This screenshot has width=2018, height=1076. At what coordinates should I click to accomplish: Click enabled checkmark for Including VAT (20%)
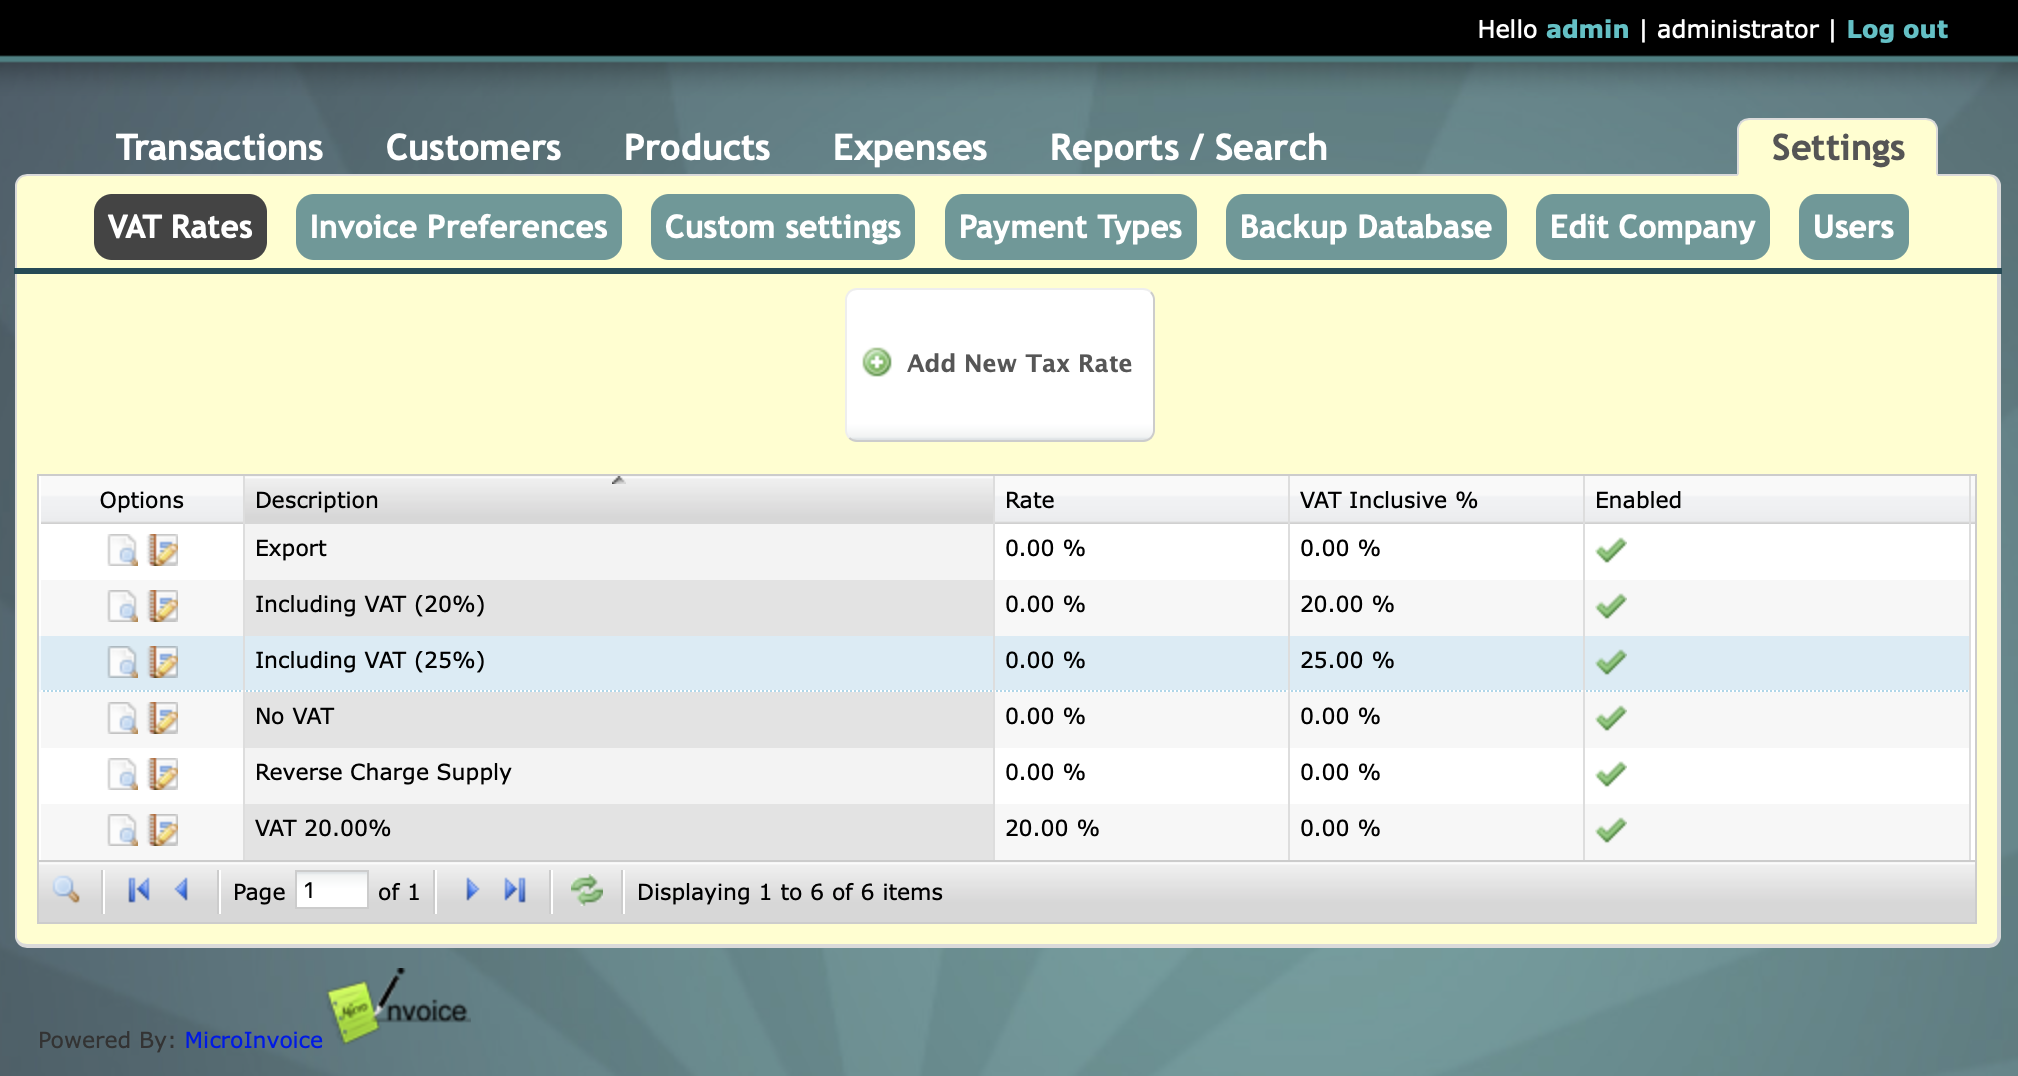tap(1610, 606)
